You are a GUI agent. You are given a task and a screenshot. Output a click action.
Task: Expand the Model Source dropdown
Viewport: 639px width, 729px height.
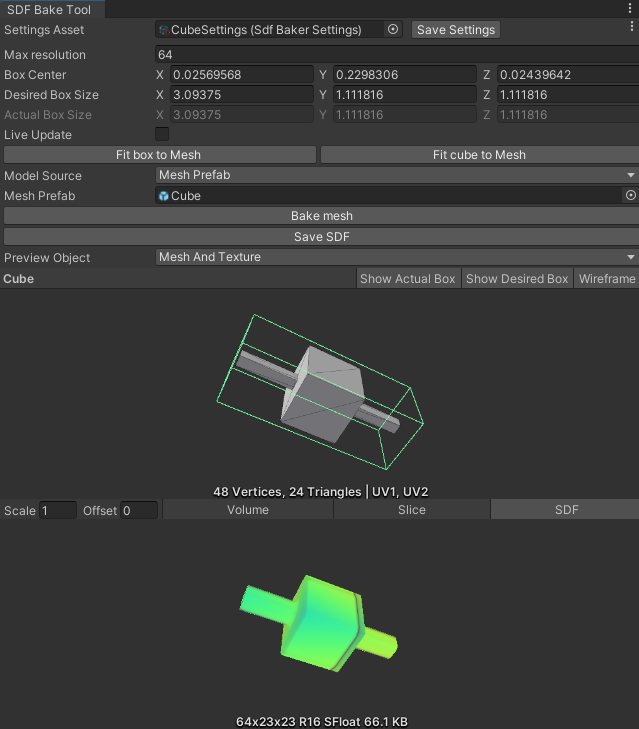tap(396, 175)
